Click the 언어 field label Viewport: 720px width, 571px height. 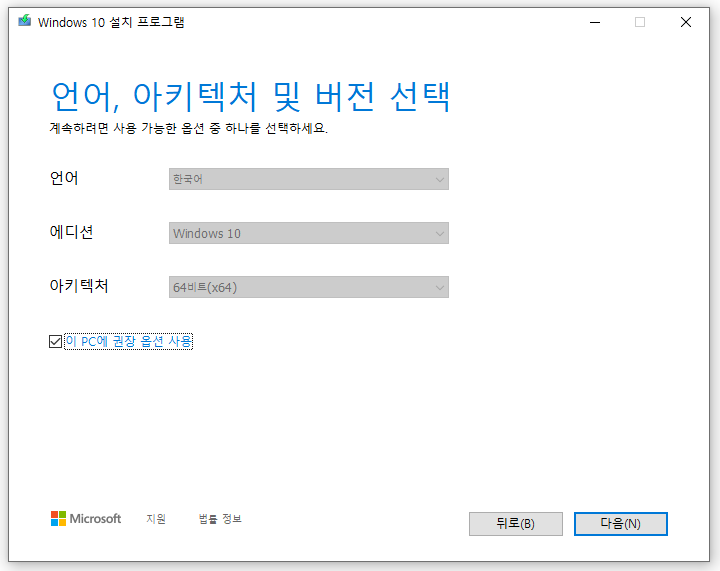pos(64,178)
